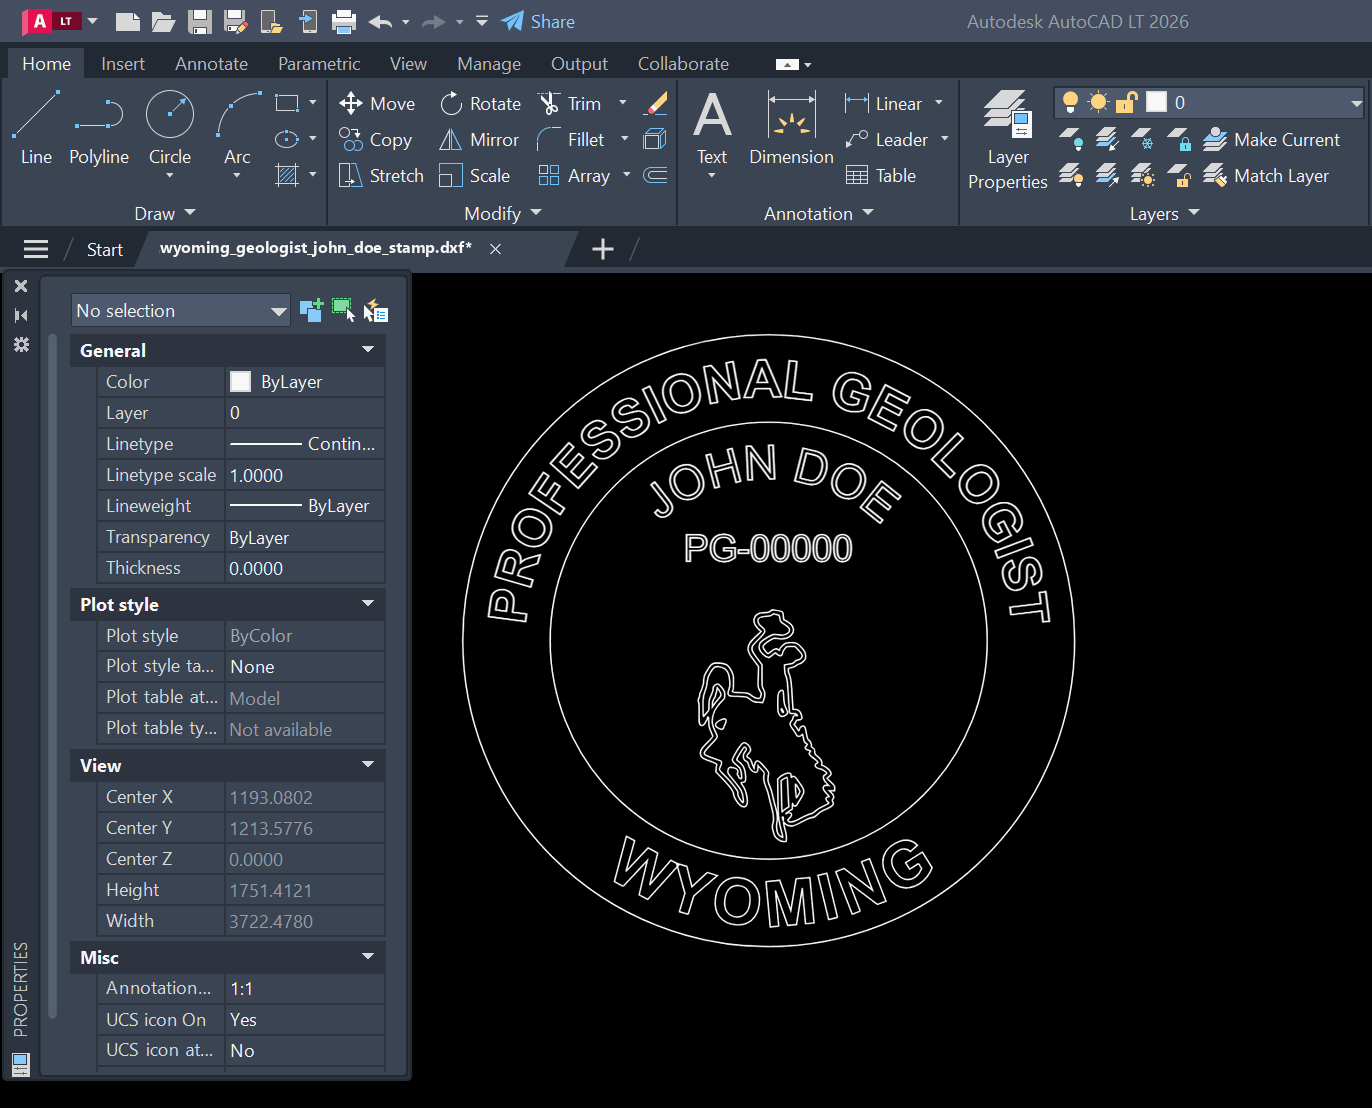Click the ByLayer color swatch in General

[240, 381]
